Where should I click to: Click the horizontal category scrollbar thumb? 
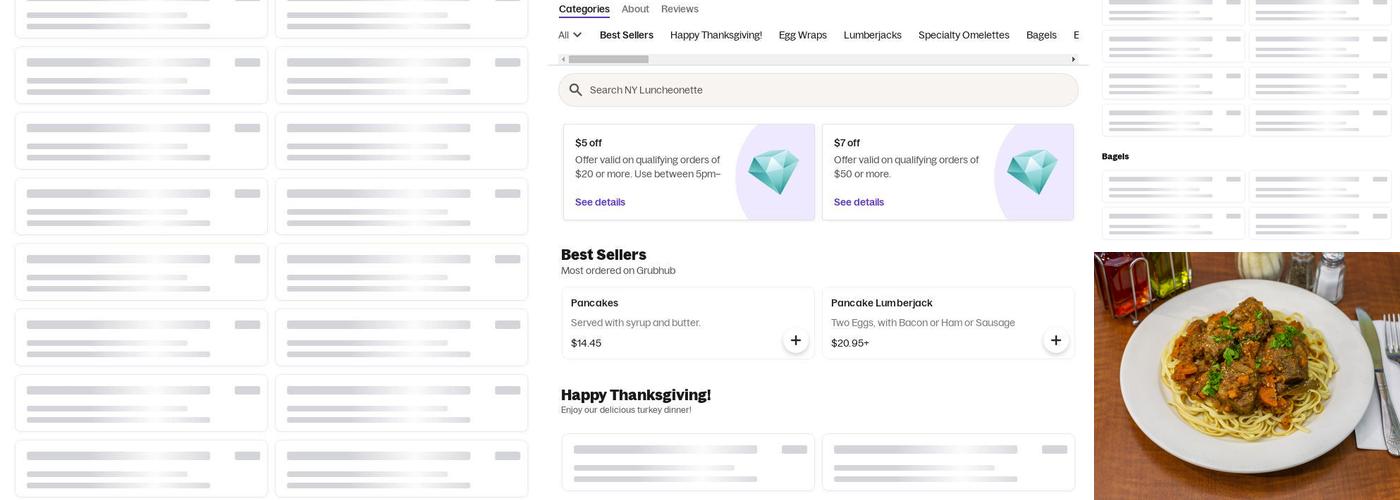click(608, 59)
